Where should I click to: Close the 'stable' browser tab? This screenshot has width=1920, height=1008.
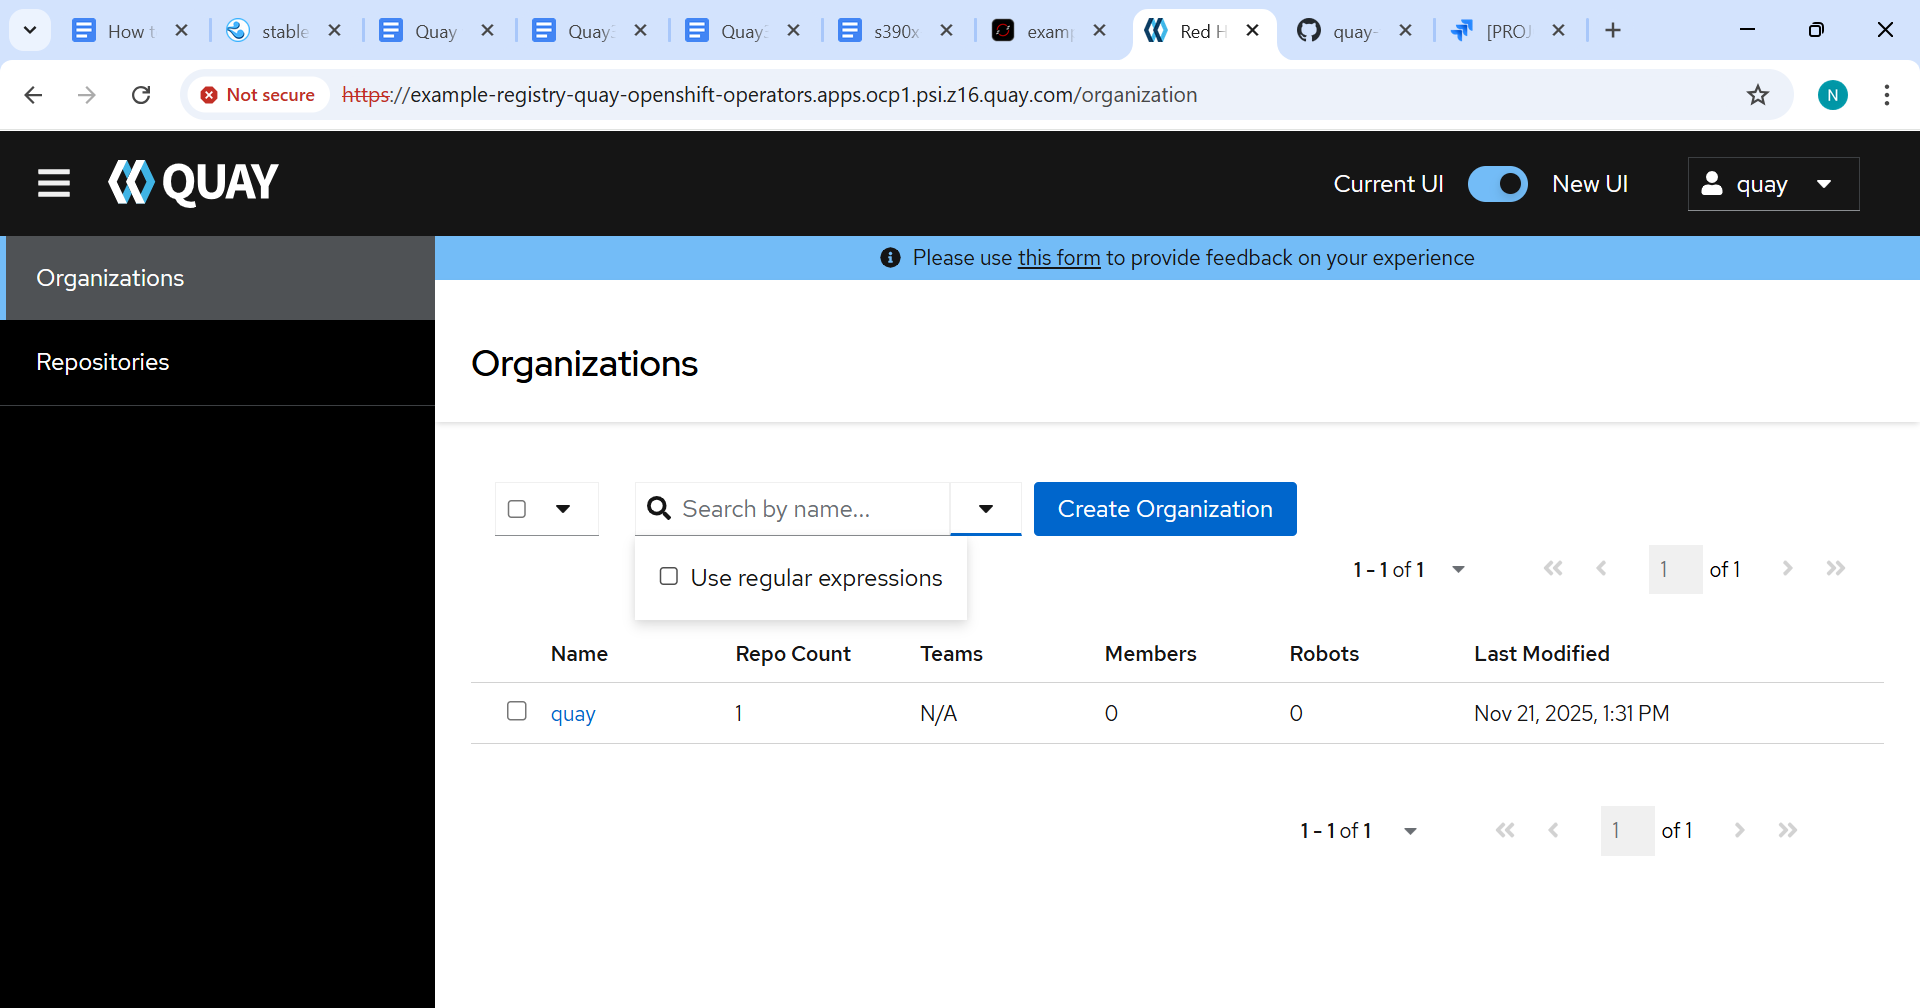[334, 30]
